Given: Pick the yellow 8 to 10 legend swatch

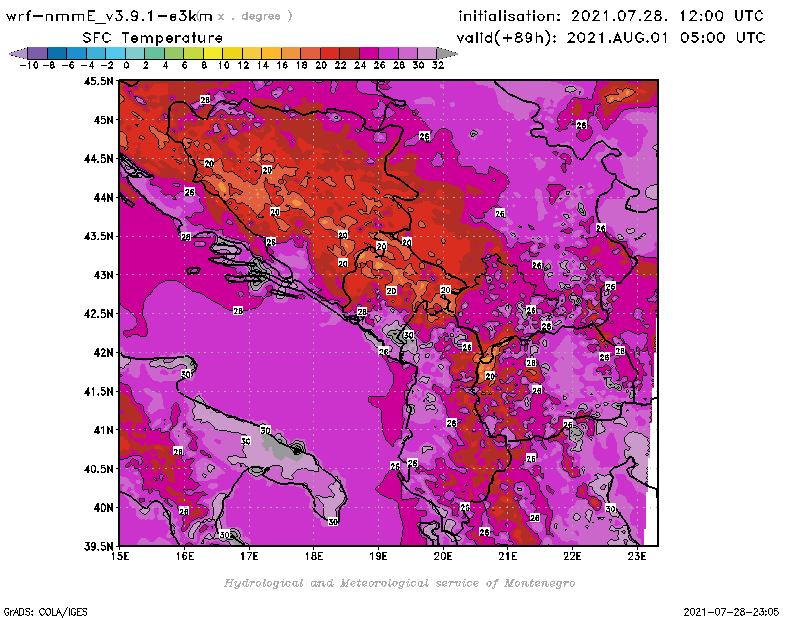Looking at the screenshot, I should coord(213,53).
